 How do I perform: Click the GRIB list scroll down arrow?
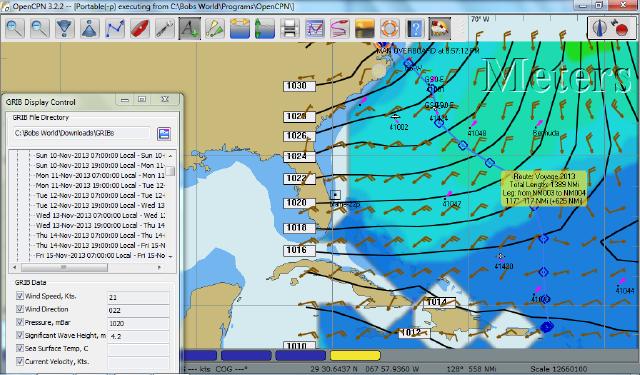coord(170,256)
